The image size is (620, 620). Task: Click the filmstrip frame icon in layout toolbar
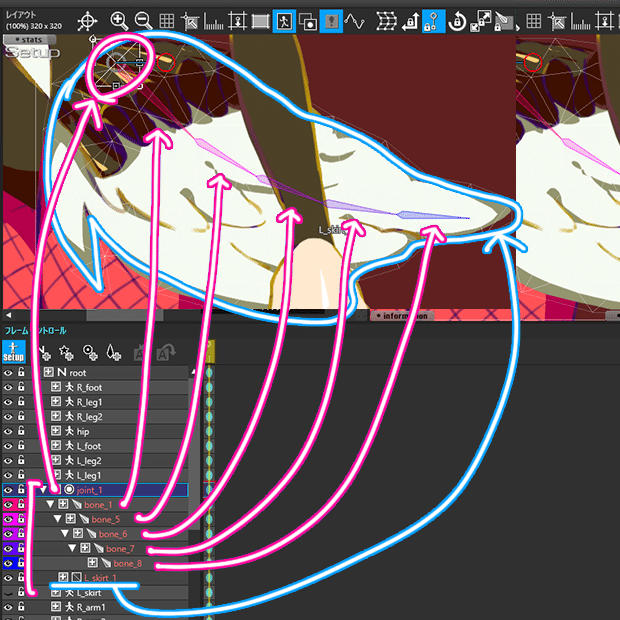click(260, 21)
